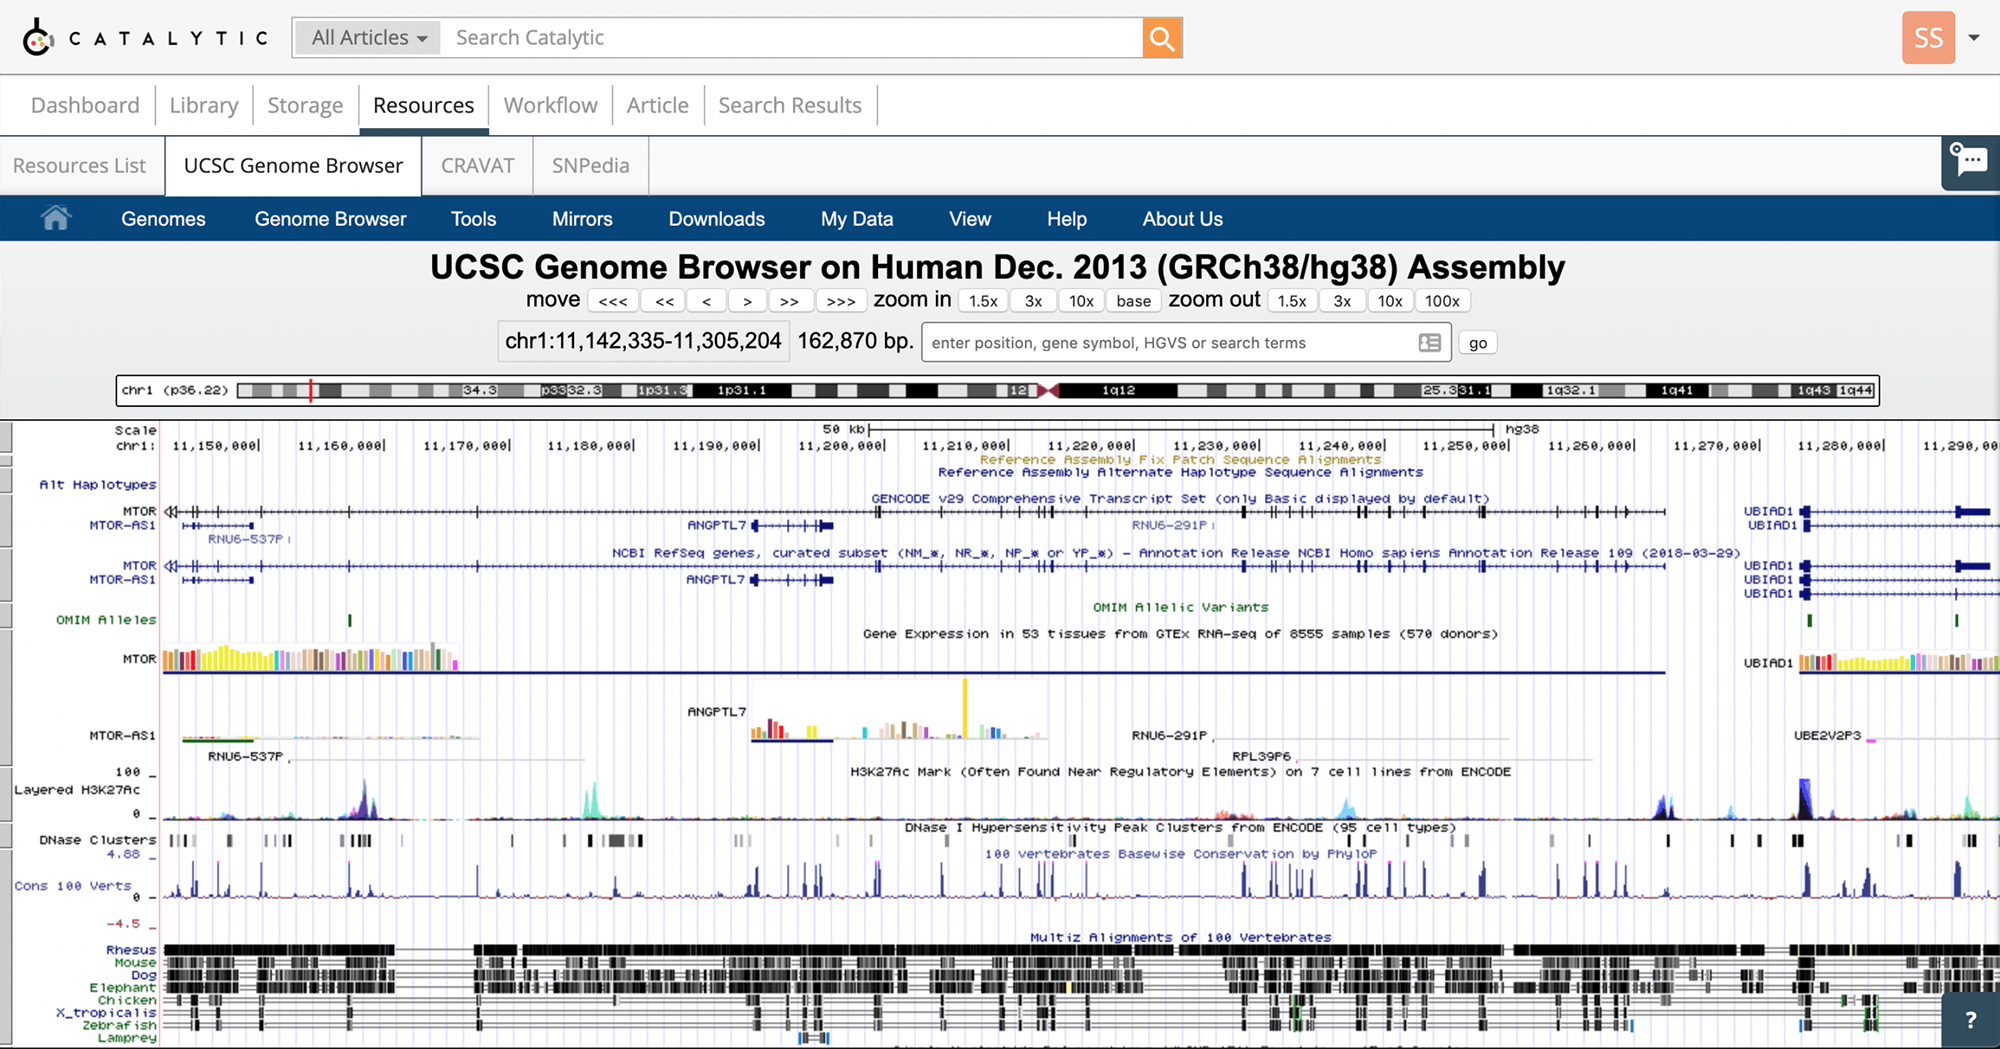Click the Cons 100 Verts track label
Image resolution: width=2000 pixels, height=1049 pixels.
click(x=72, y=886)
